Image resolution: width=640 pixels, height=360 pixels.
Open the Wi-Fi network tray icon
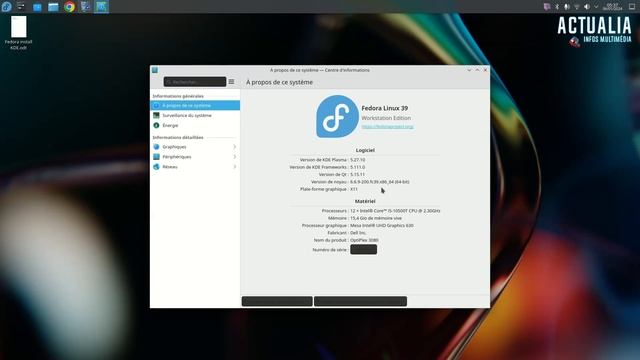point(577,7)
